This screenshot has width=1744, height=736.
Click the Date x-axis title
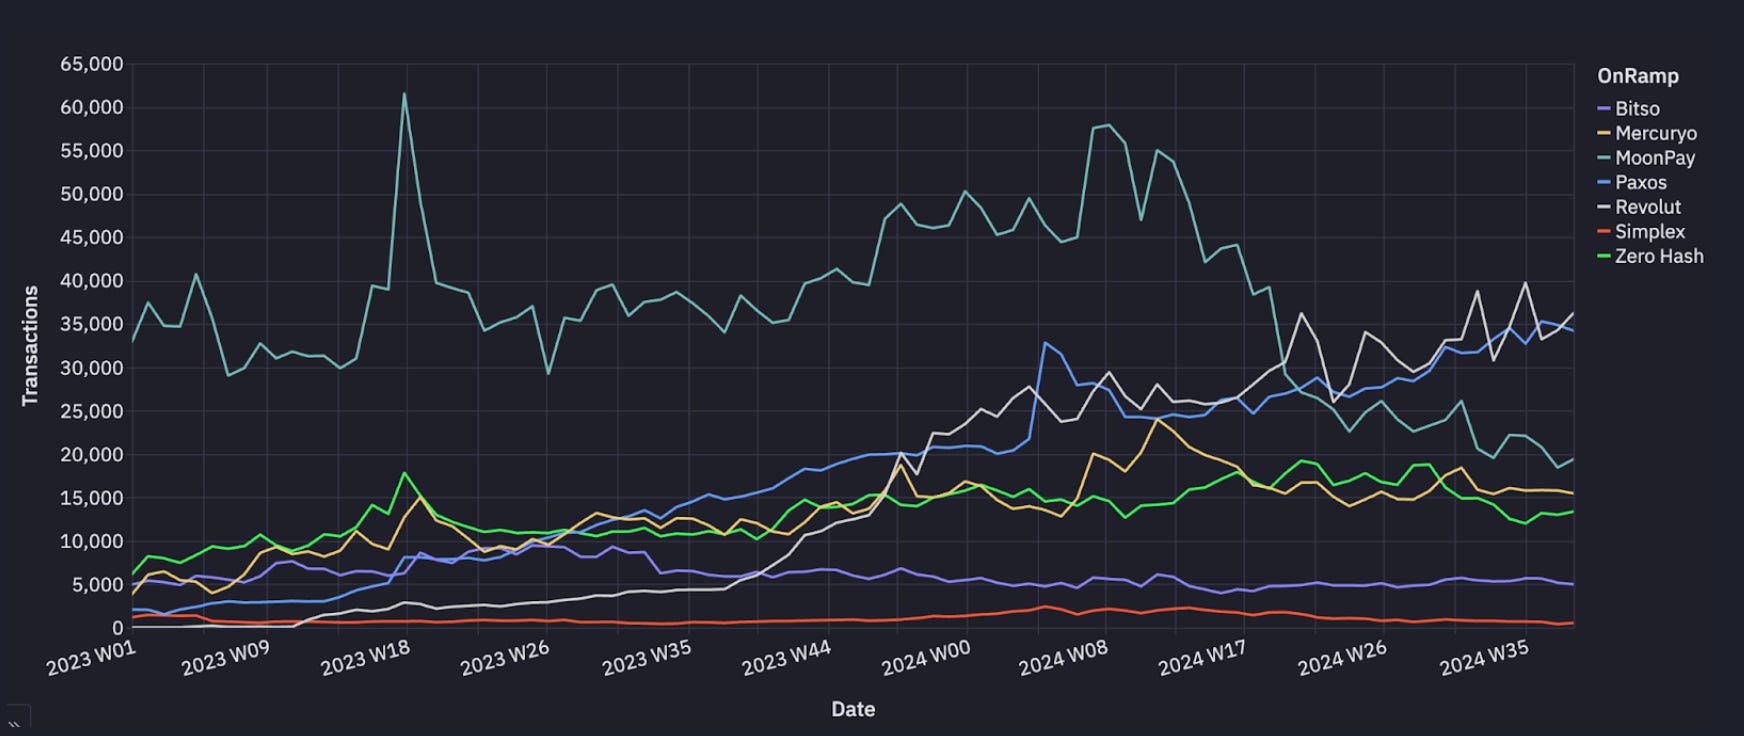[x=853, y=709]
